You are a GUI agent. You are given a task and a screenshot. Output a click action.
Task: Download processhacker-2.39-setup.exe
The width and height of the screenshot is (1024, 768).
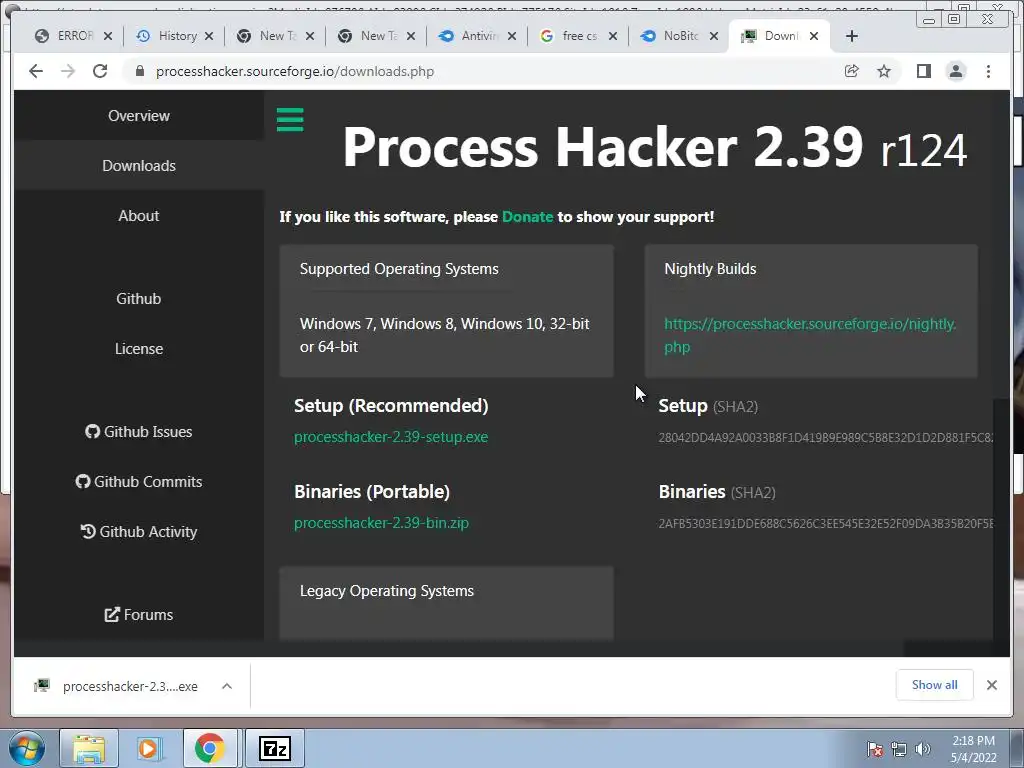(x=391, y=437)
